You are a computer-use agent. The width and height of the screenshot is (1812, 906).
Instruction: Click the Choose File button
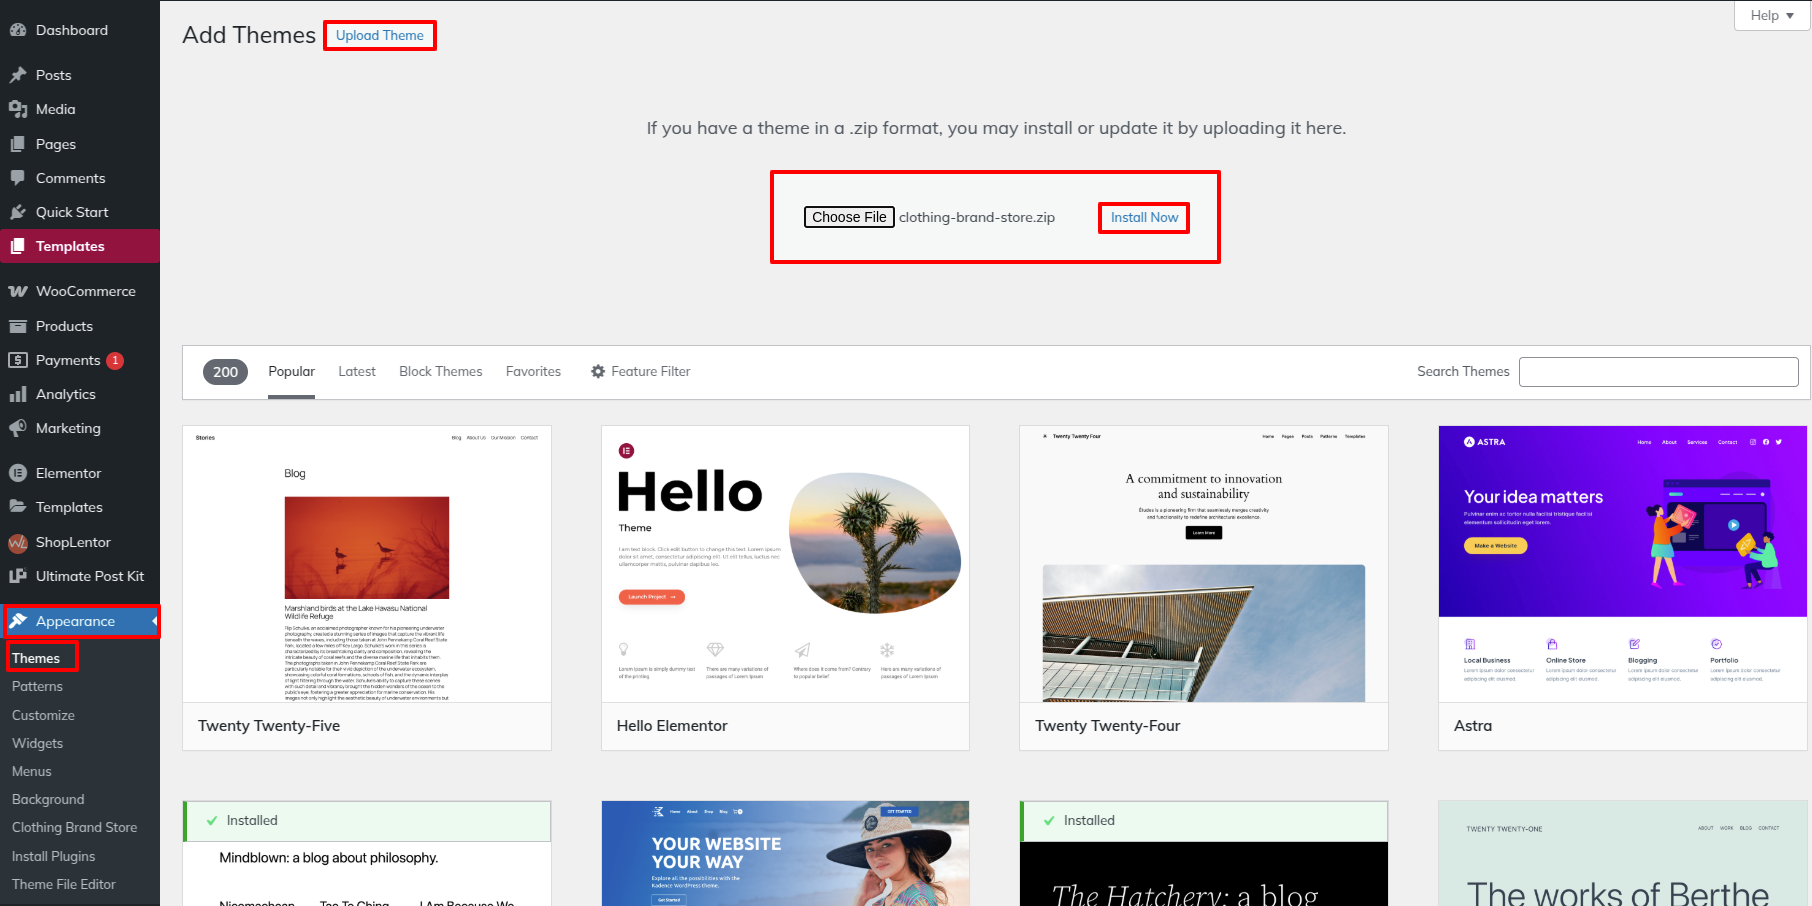[849, 217]
